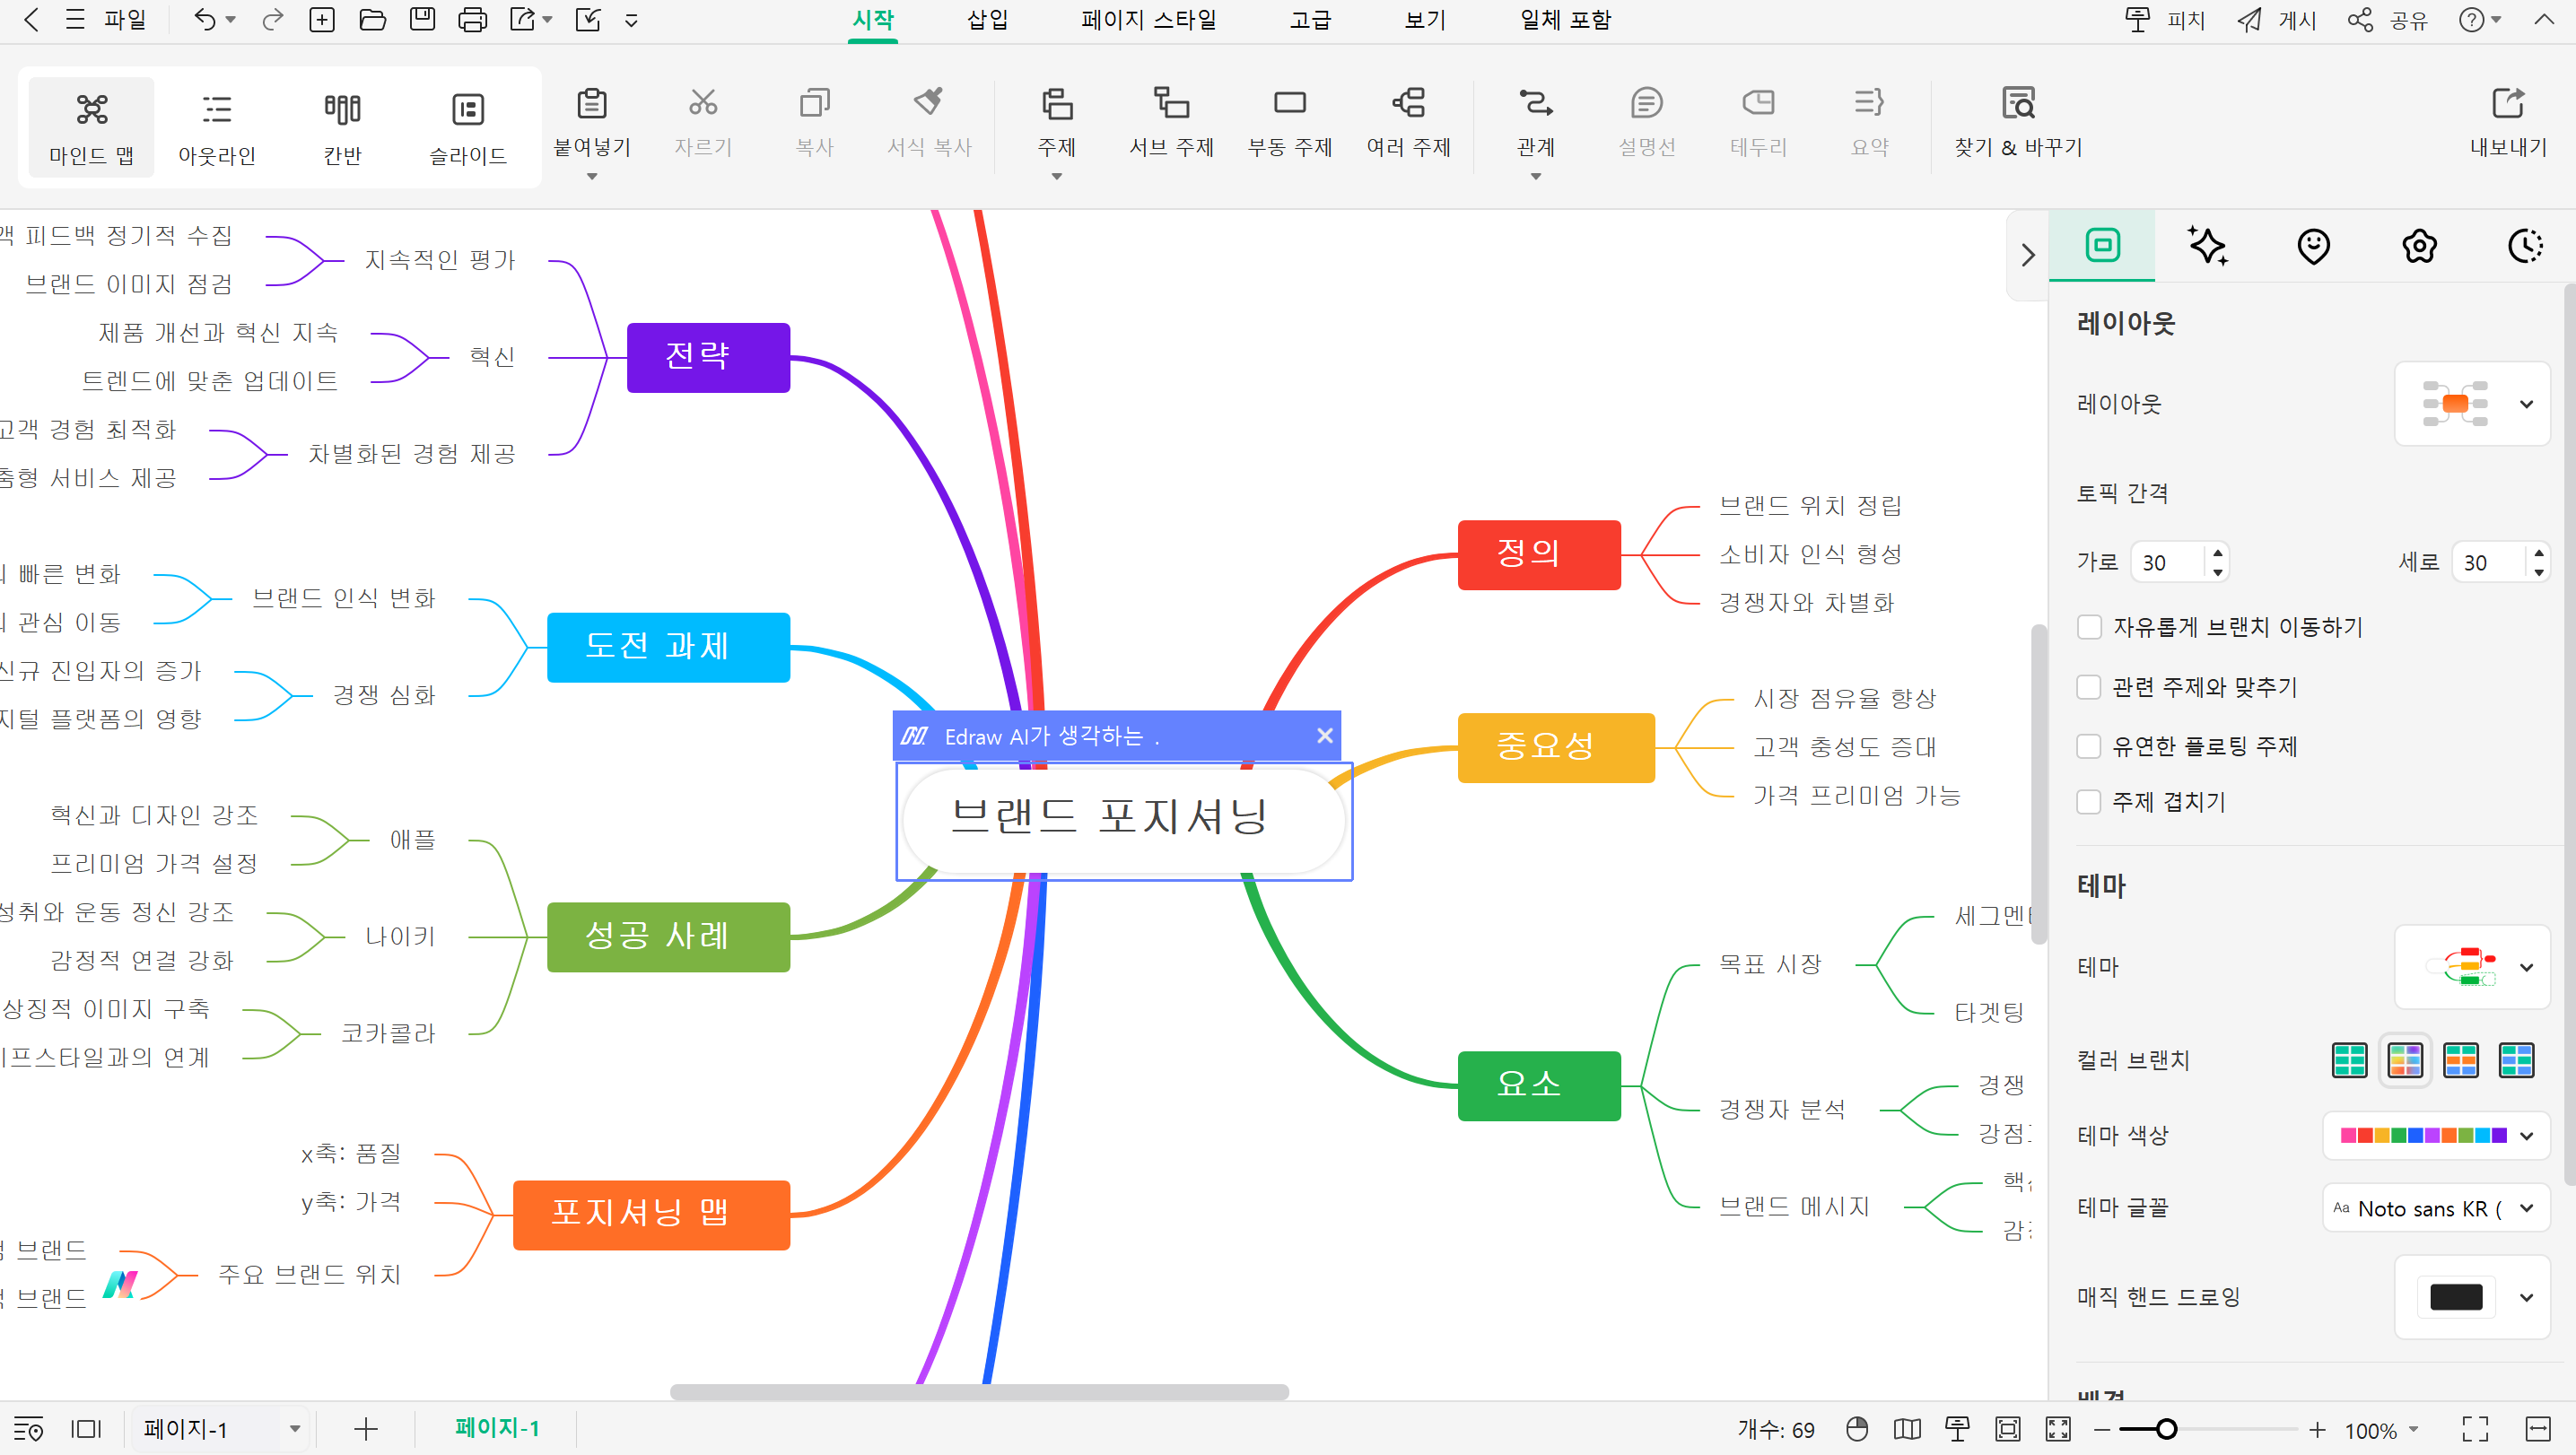The width and height of the screenshot is (2576, 1455).
Task: Close the Edraw AI thinking bar
Action: (x=1325, y=735)
